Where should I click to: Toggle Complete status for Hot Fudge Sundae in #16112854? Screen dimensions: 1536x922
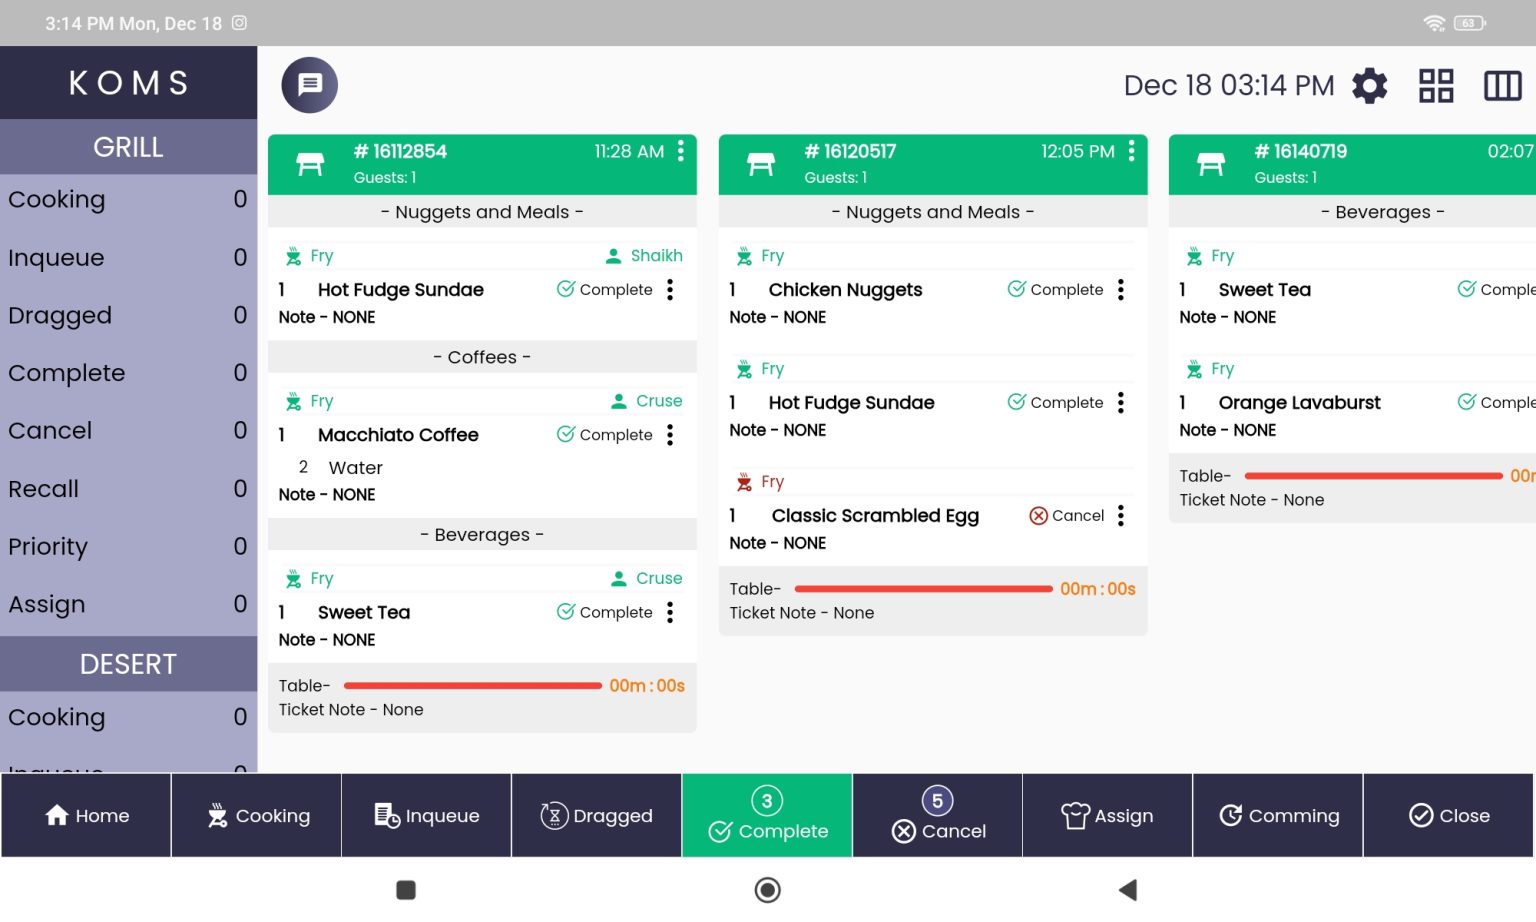tap(605, 290)
